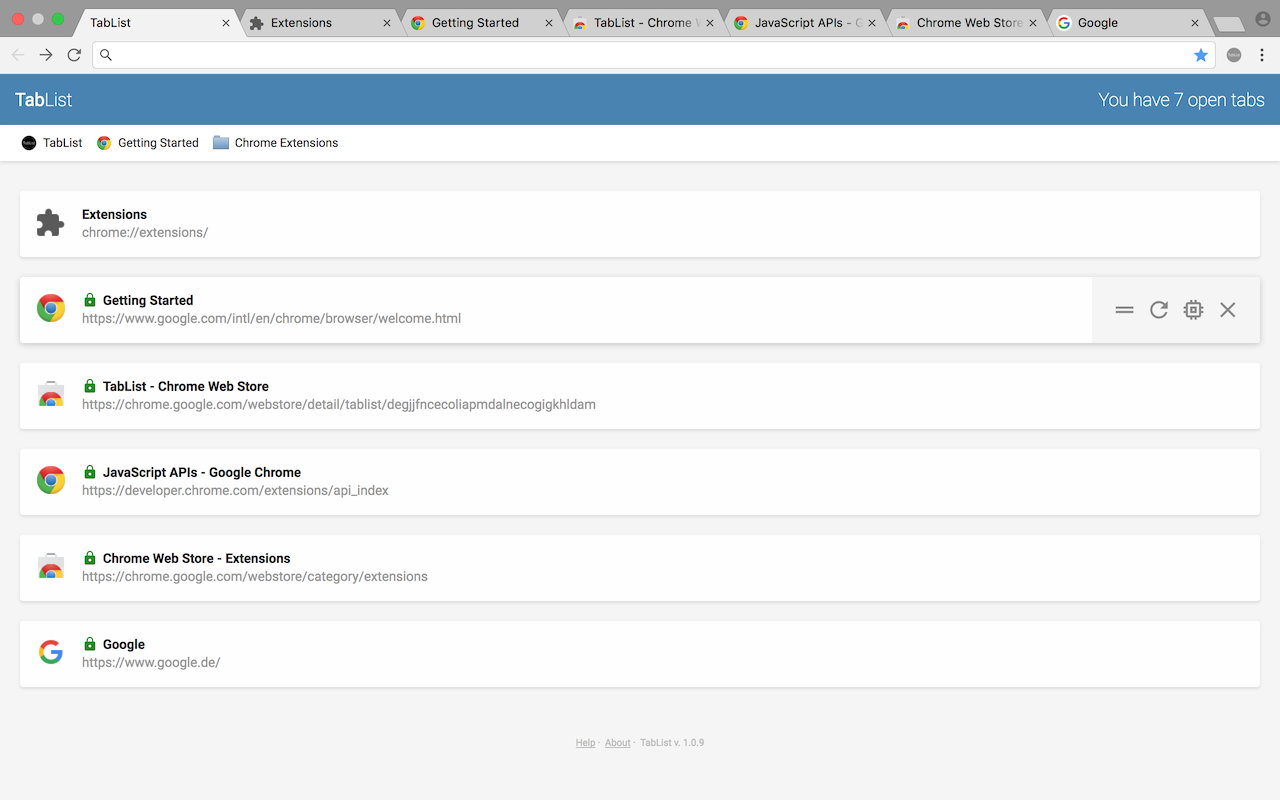This screenshot has height=800, width=1280.
Task: Close Getting Started using the row's X icon
Action: (1228, 310)
